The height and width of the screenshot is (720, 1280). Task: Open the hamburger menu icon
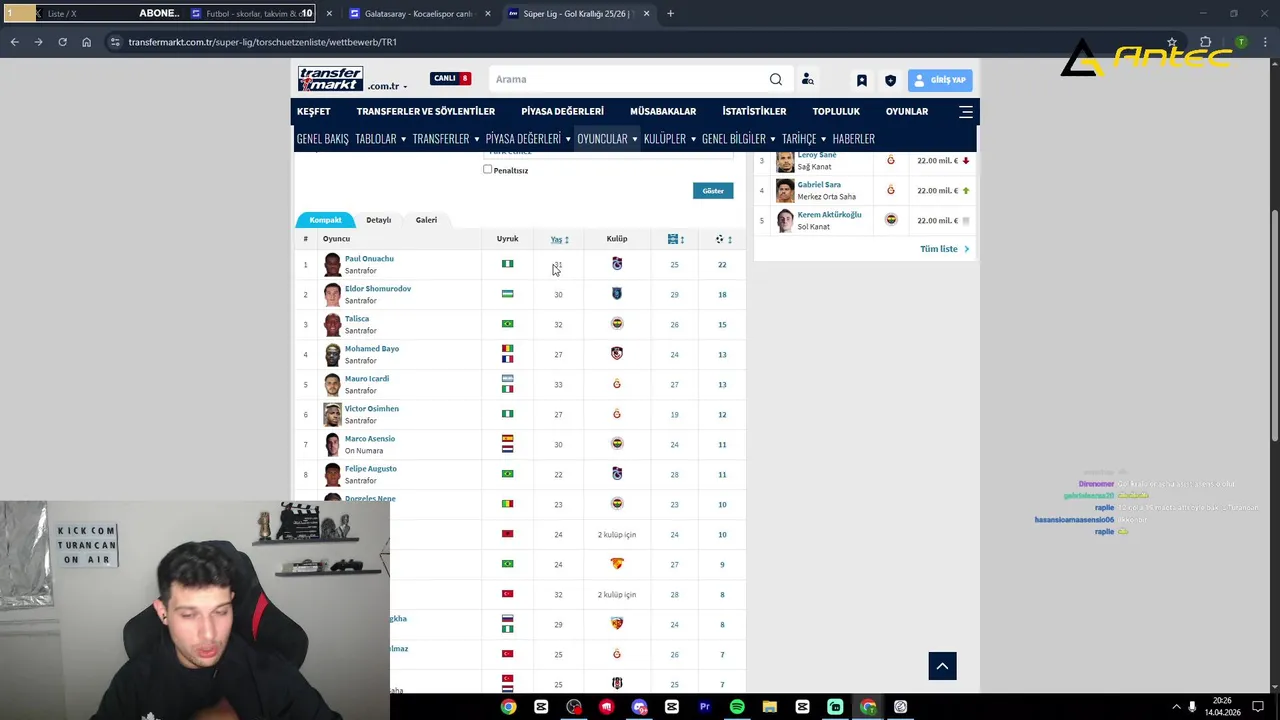[x=966, y=111]
